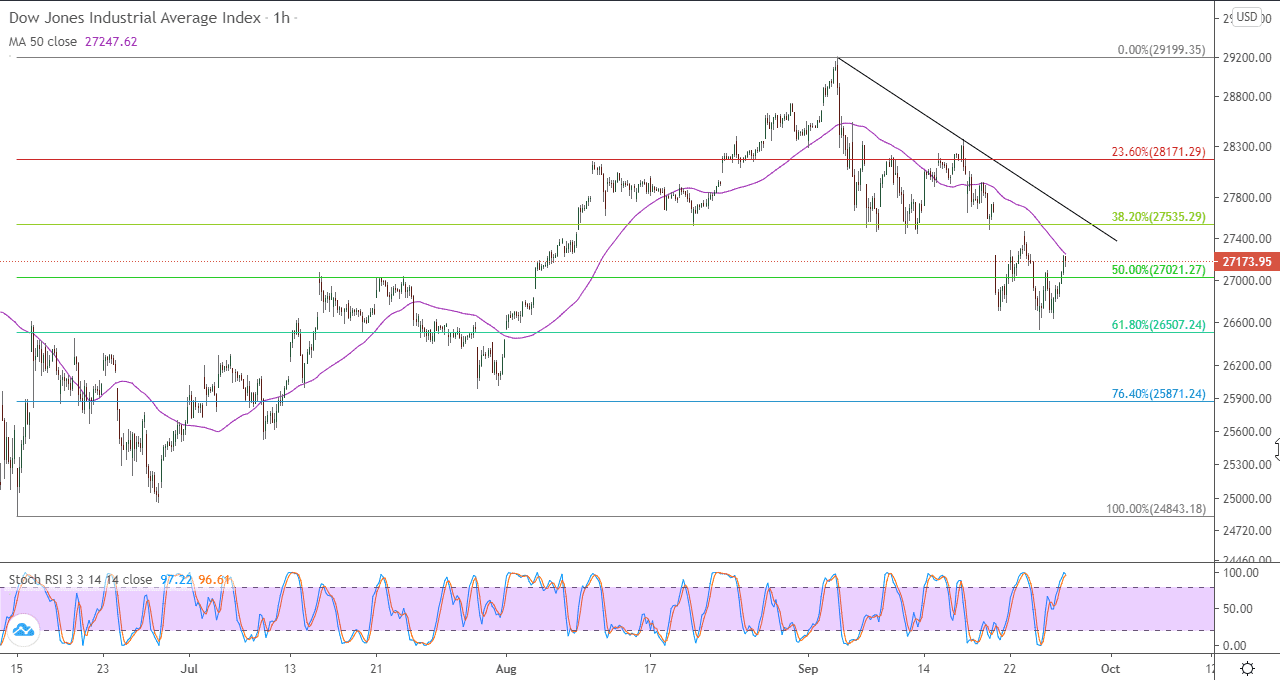Click 25000.00 on the price axis
This screenshot has width=1280, height=680.
1247,498
